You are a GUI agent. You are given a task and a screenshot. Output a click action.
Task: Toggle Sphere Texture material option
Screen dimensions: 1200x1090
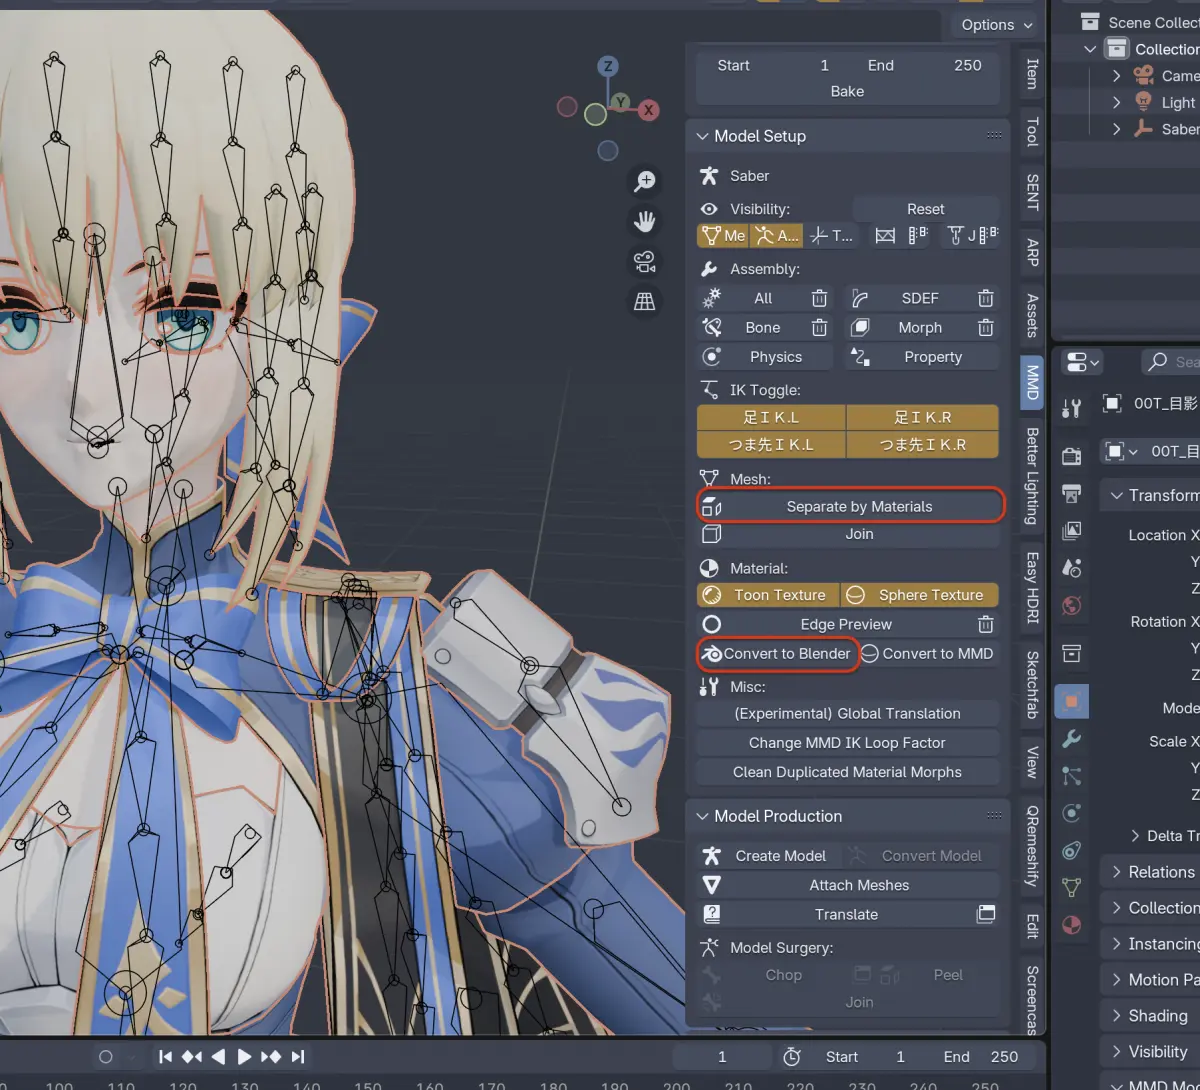(x=919, y=595)
